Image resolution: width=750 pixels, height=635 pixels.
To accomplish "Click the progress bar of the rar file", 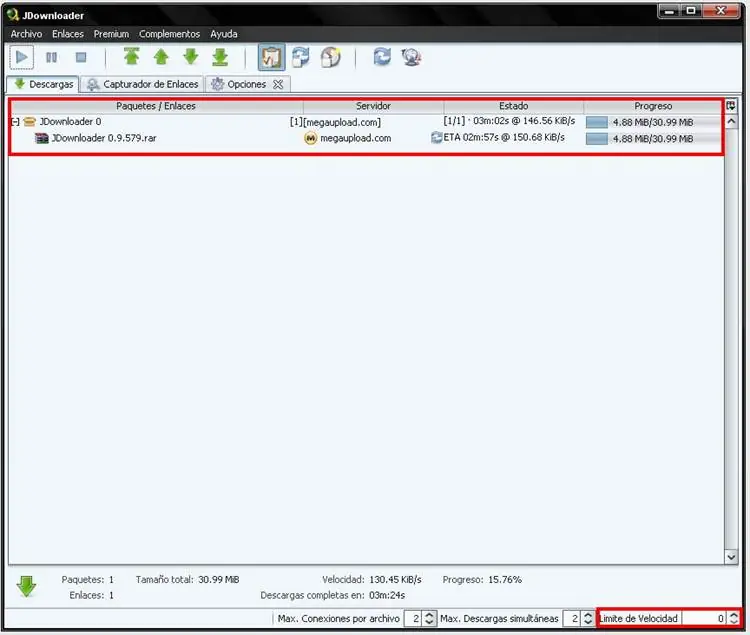I will coord(653,139).
